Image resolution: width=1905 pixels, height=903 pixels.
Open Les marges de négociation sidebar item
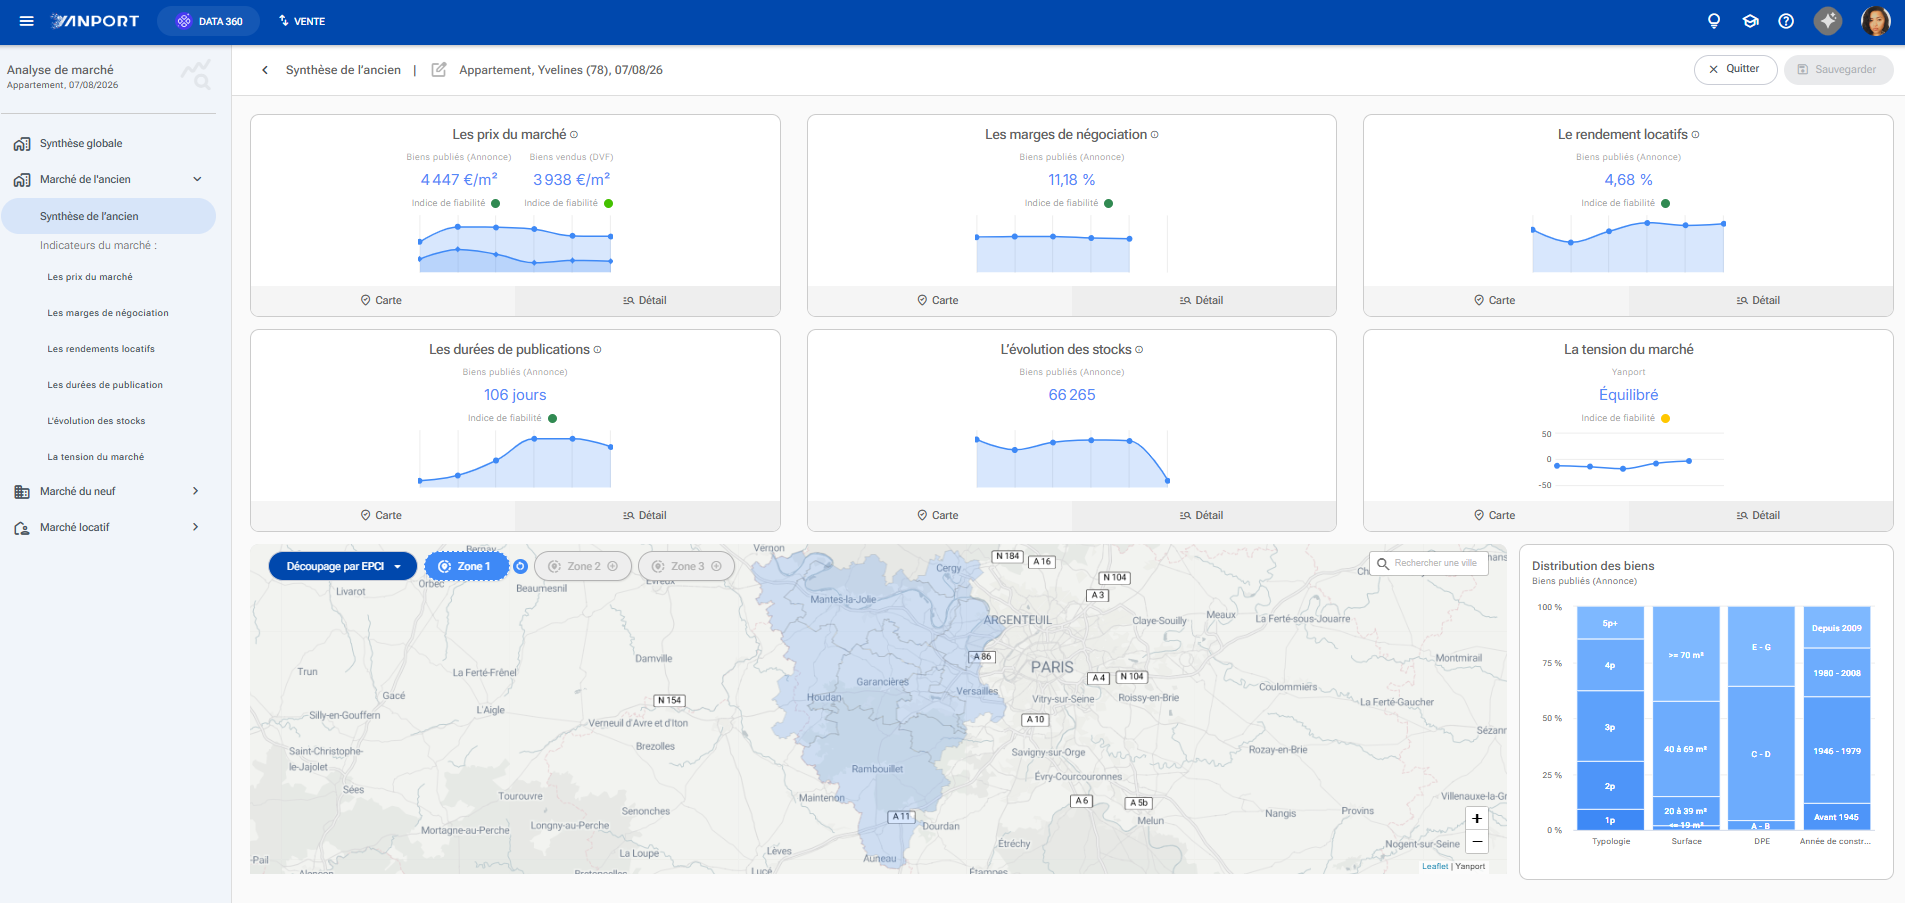tap(108, 313)
